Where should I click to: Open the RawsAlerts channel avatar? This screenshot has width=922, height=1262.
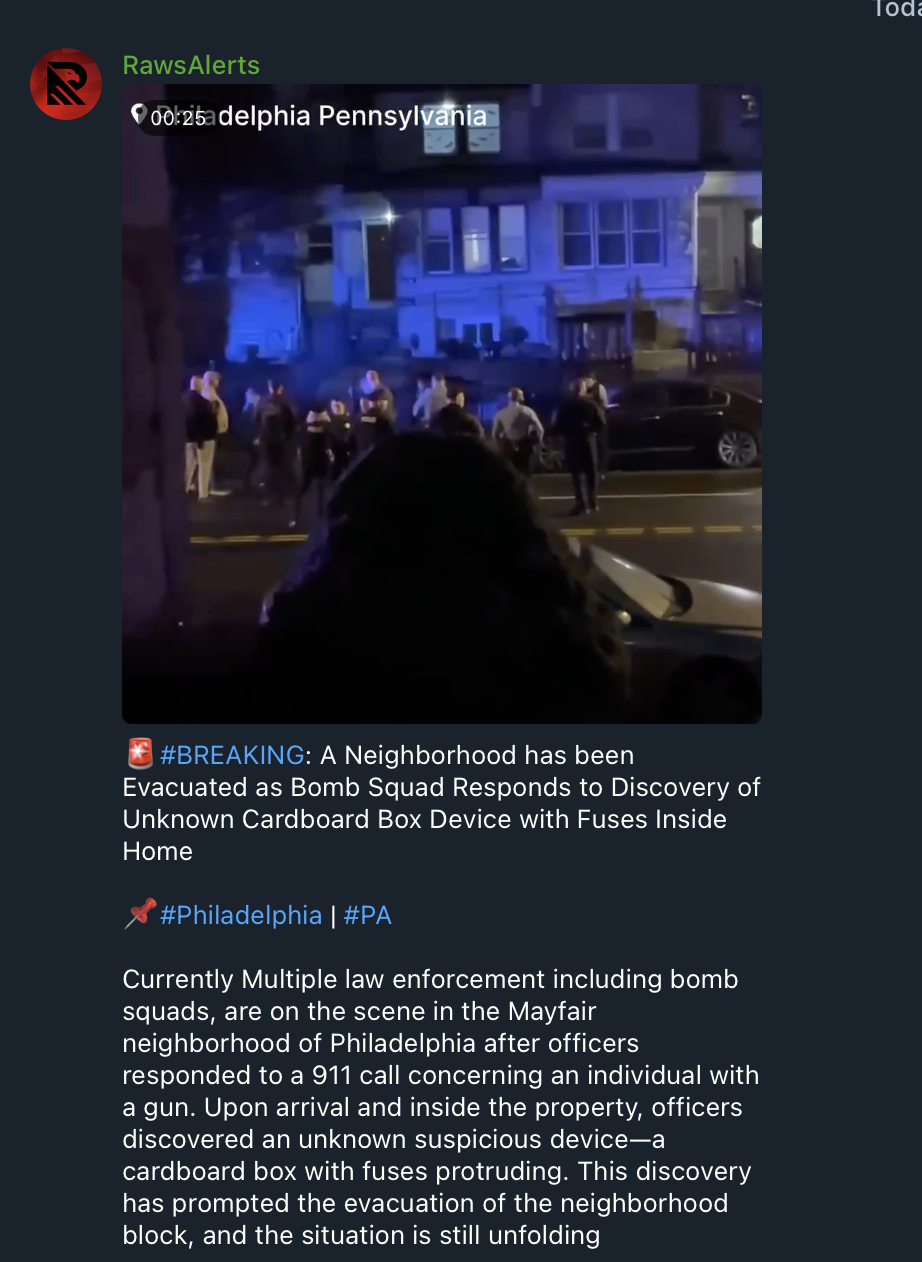coord(66,84)
